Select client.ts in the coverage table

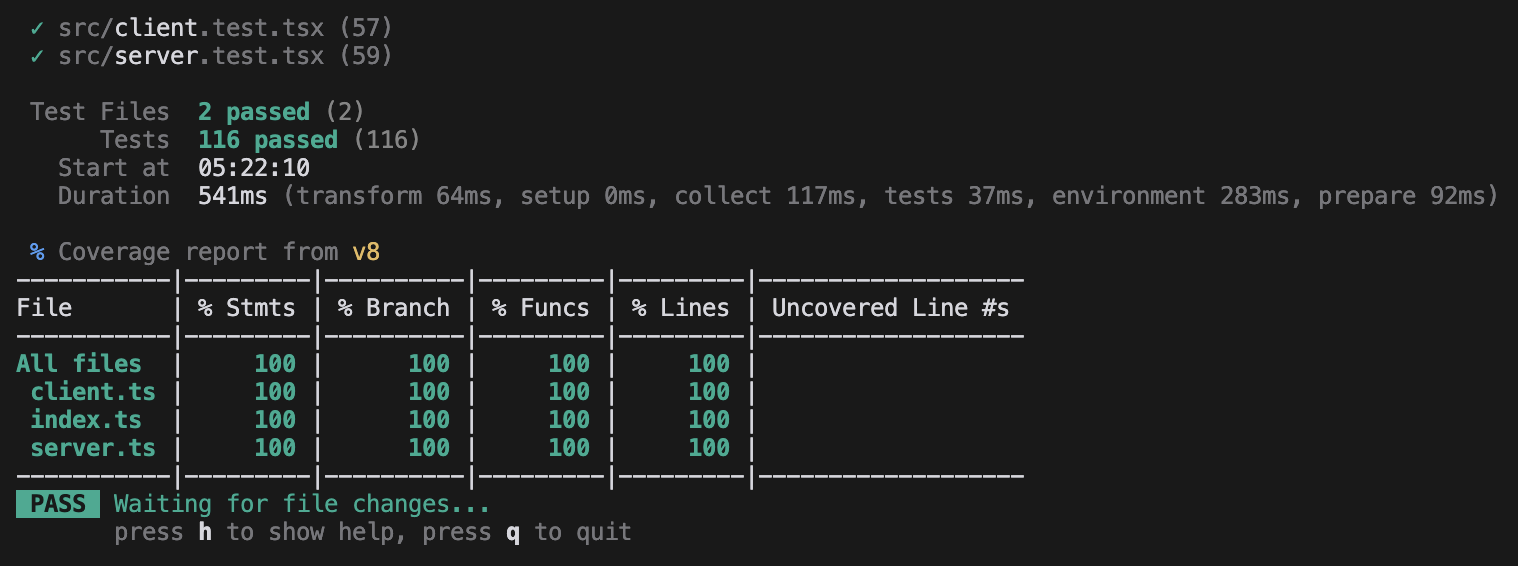pyautogui.click(x=93, y=392)
